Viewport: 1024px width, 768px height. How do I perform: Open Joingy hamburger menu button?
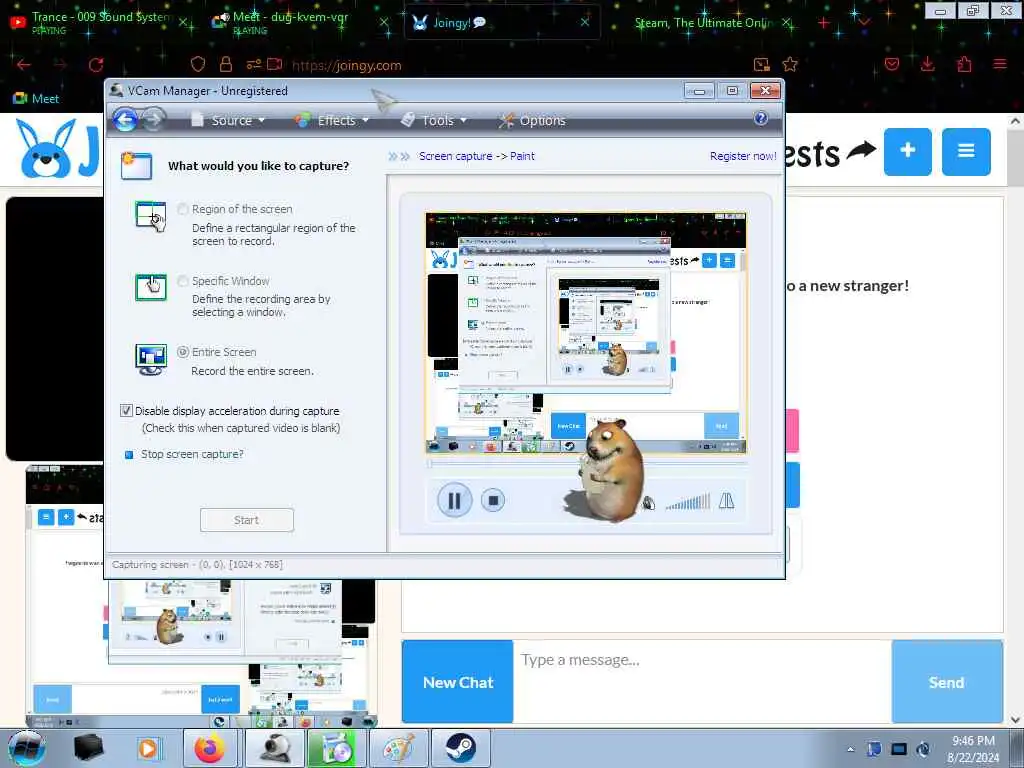(966, 152)
